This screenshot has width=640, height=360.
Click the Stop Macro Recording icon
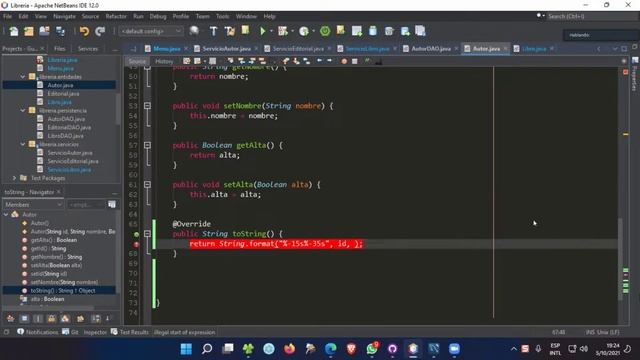[355, 61]
